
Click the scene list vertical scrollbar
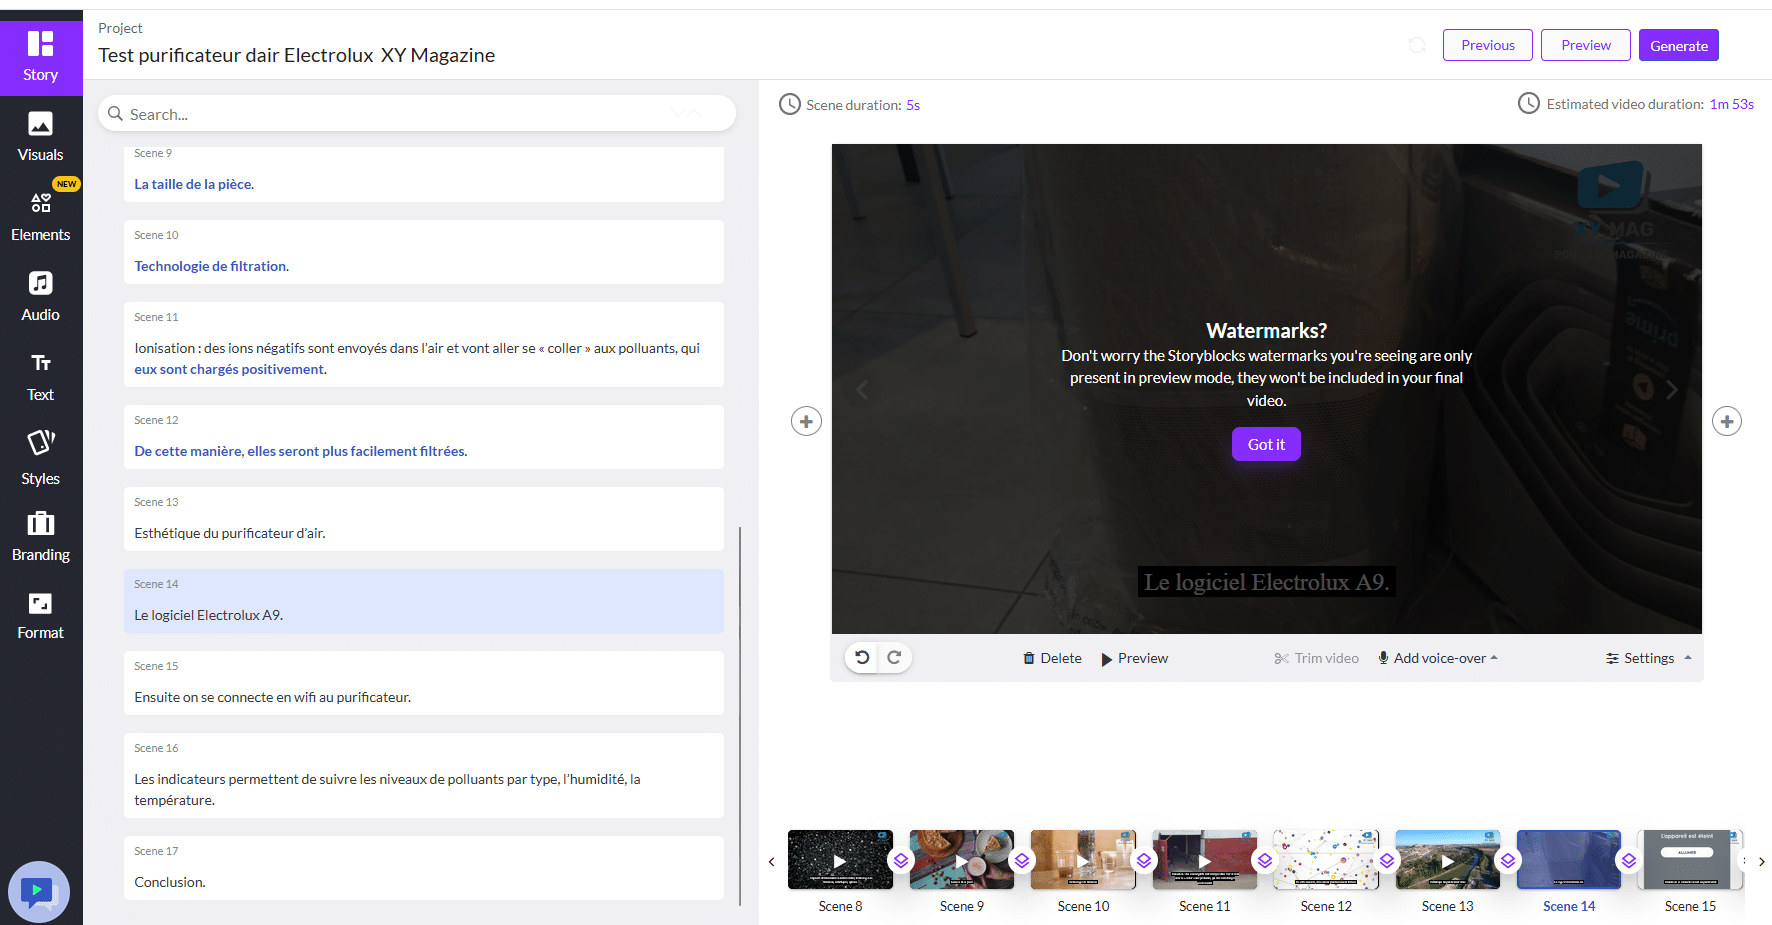(740, 715)
